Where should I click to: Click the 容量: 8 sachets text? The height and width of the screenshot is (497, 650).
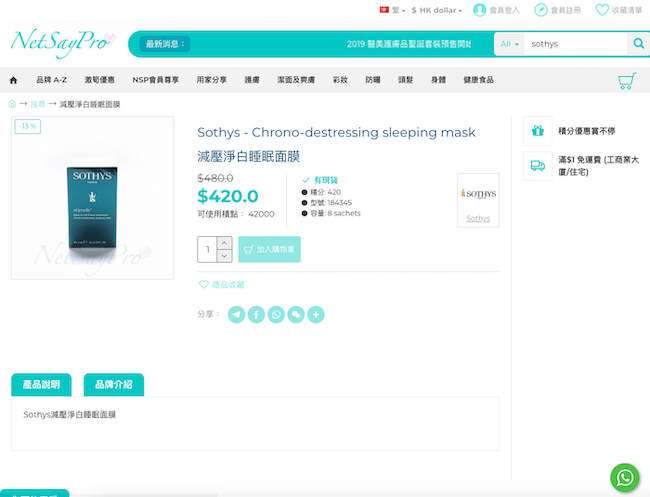pyautogui.click(x=335, y=213)
